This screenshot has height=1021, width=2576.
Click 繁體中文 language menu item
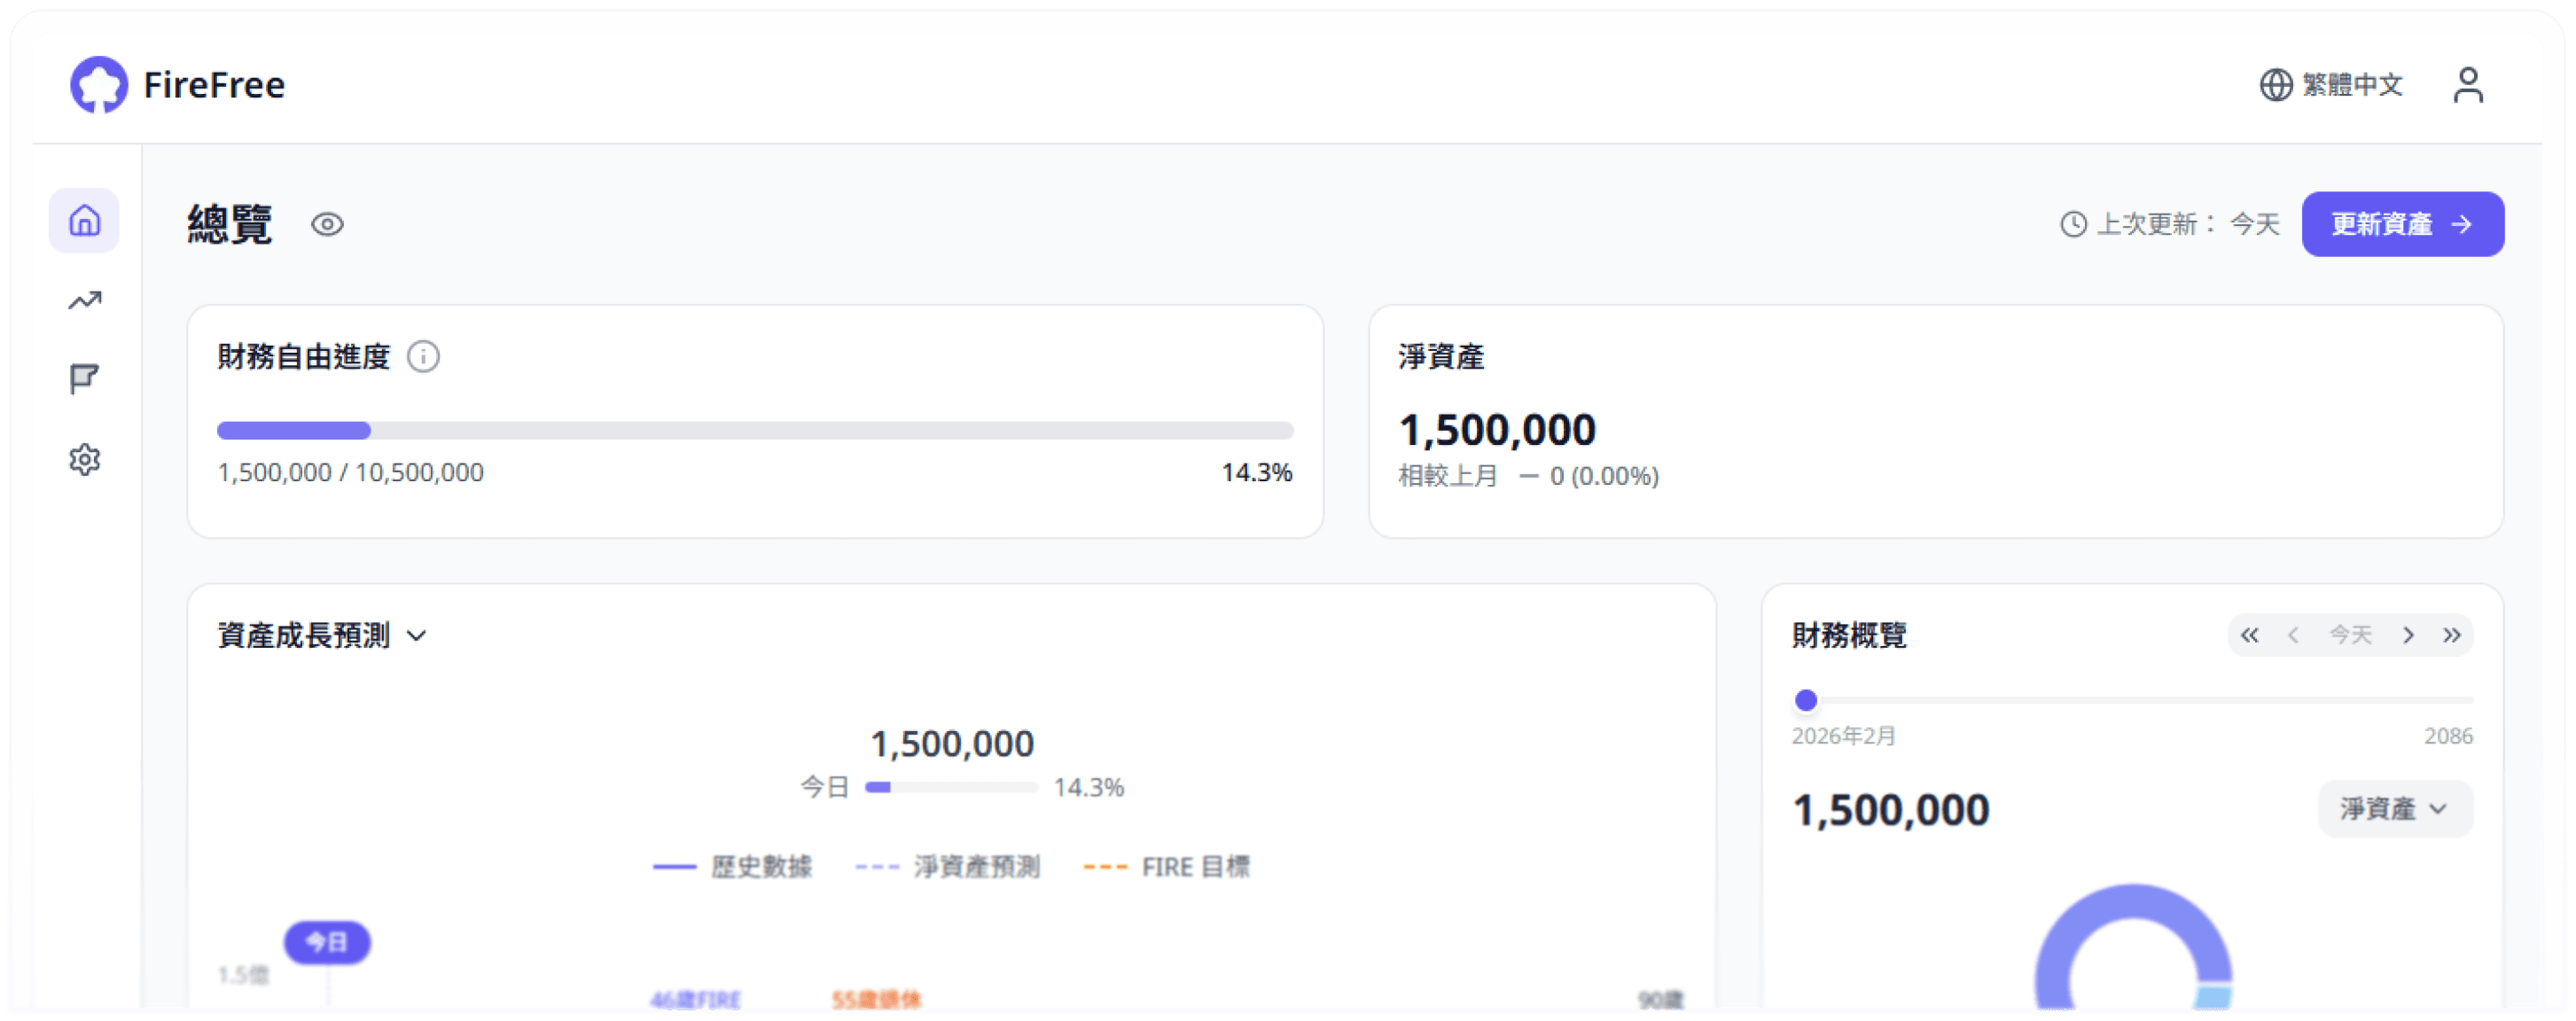coord(2353,85)
